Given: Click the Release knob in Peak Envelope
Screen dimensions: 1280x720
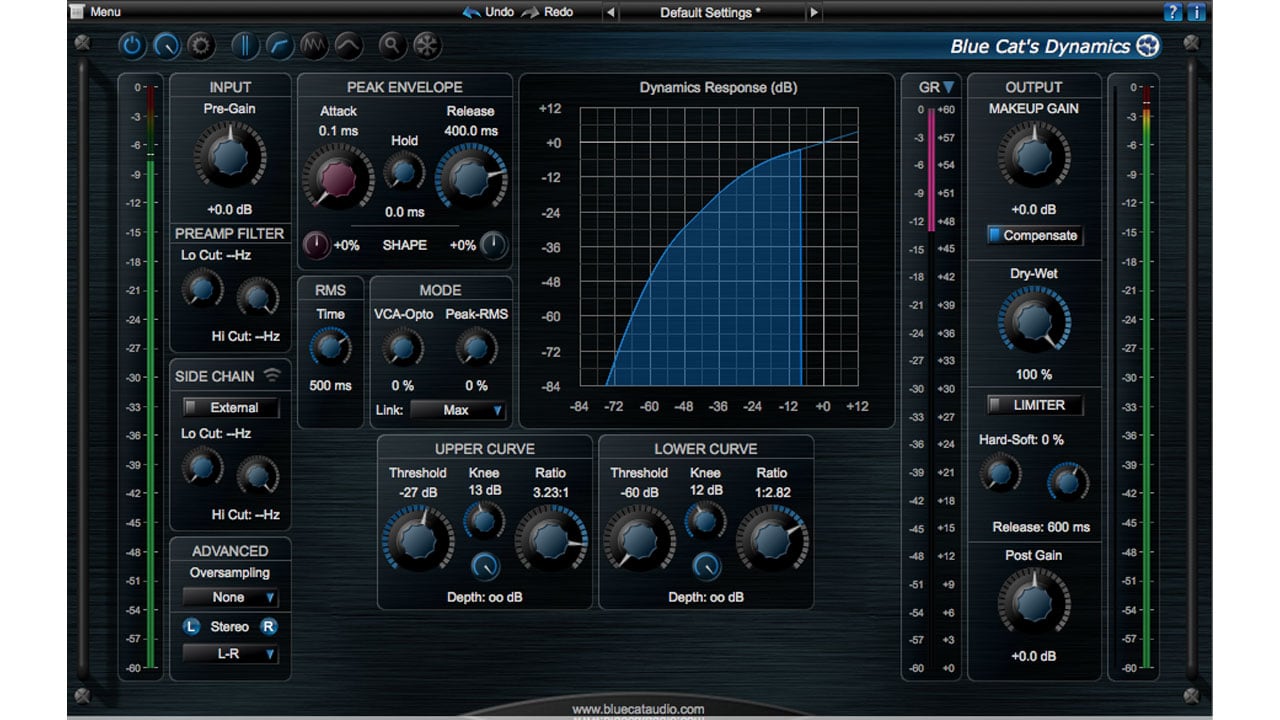Looking at the screenshot, I should point(470,177).
